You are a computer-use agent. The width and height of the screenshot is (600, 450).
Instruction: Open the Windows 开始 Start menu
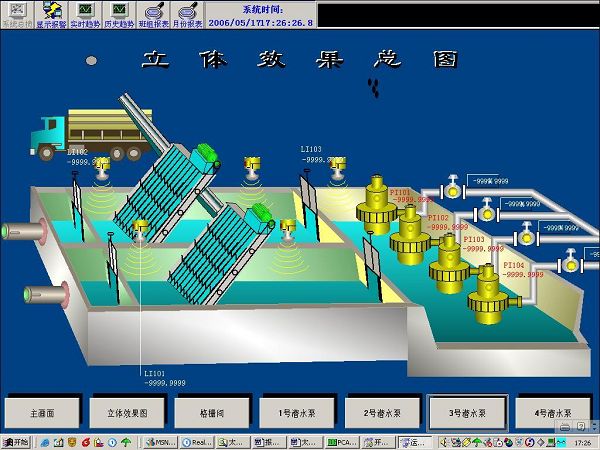pyautogui.click(x=17, y=441)
